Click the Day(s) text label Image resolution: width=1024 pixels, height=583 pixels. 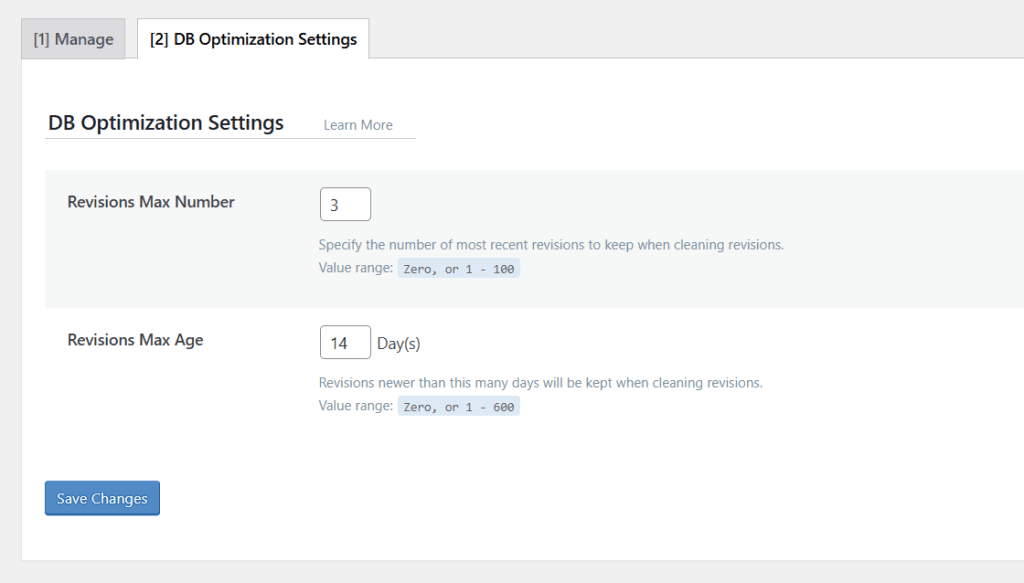(398, 341)
